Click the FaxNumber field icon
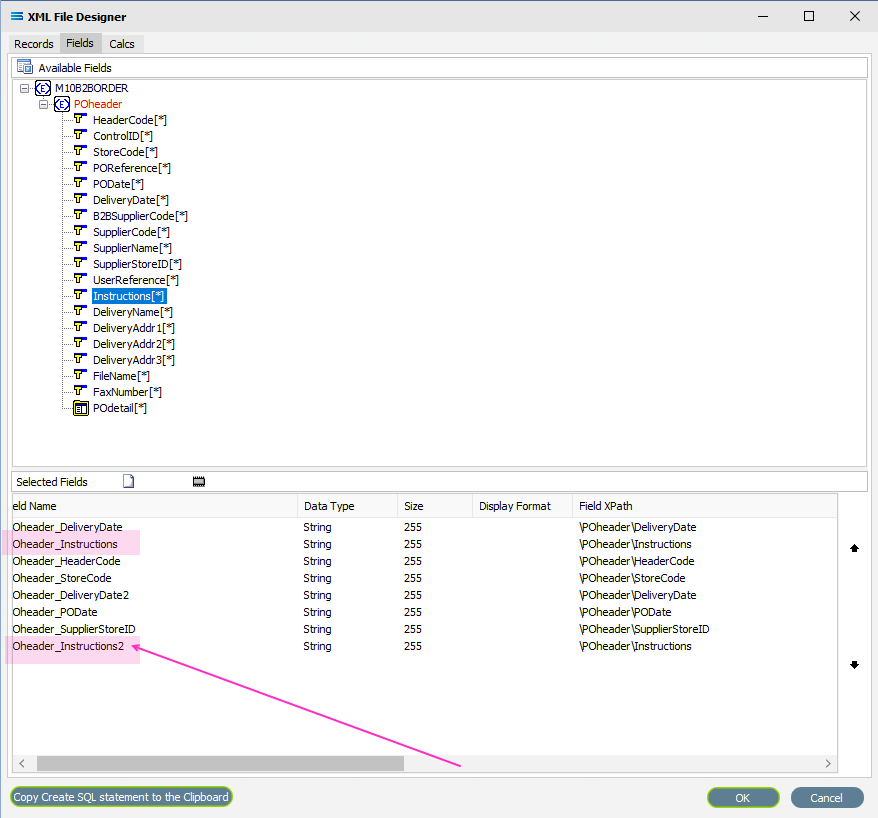 (x=80, y=391)
